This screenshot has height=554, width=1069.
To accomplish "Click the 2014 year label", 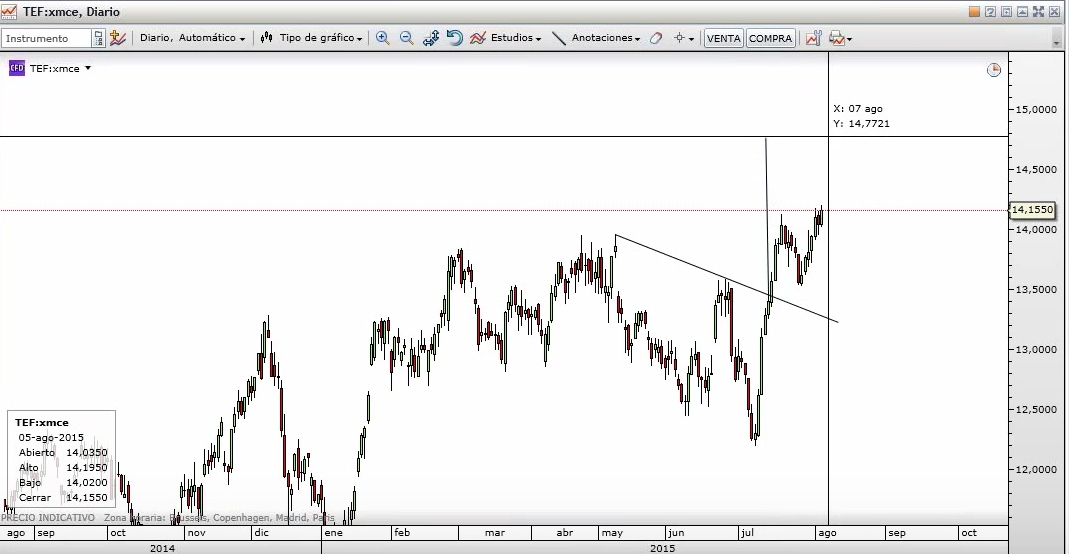I will (162, 548).
